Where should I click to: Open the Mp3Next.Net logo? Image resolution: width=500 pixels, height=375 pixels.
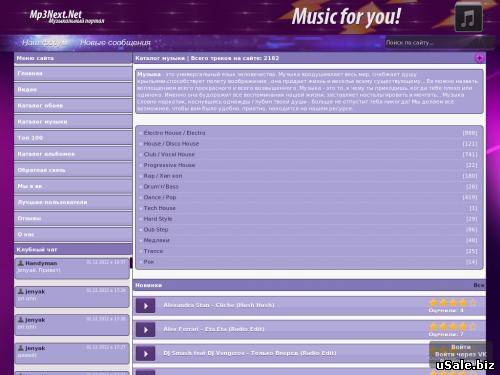(67, 16)
